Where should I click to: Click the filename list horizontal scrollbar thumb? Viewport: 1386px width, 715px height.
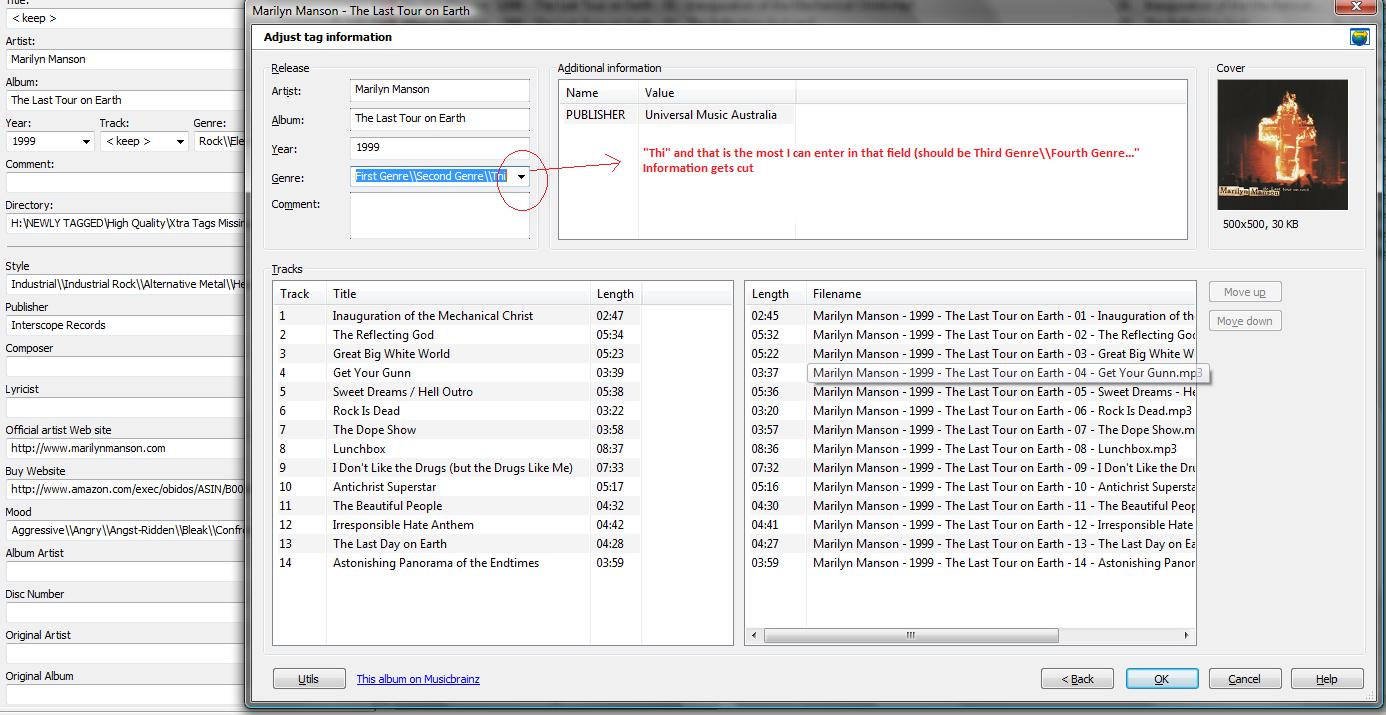[x=910, y=635]
